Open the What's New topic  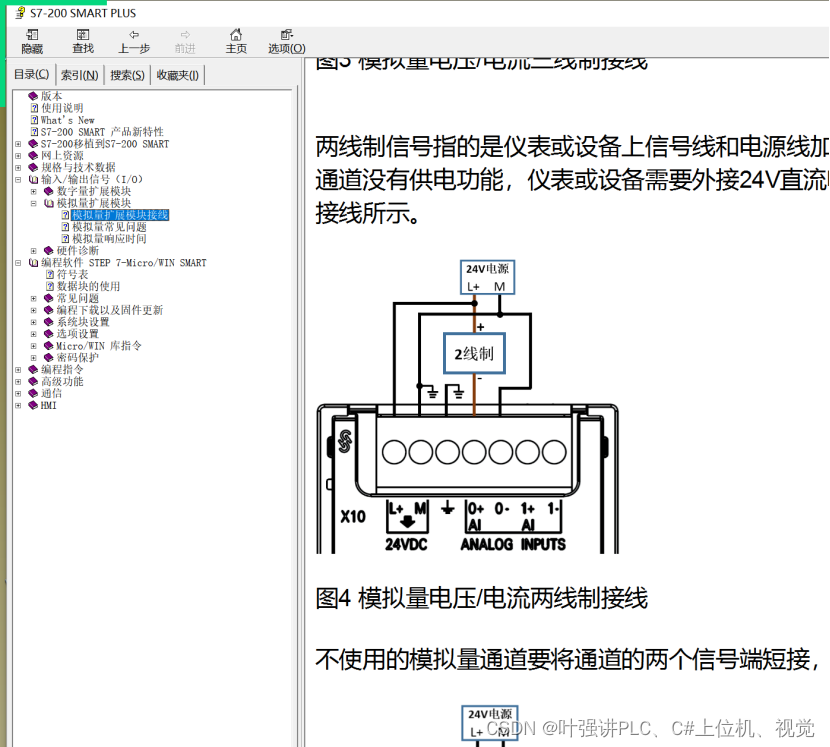pos(68,120)
